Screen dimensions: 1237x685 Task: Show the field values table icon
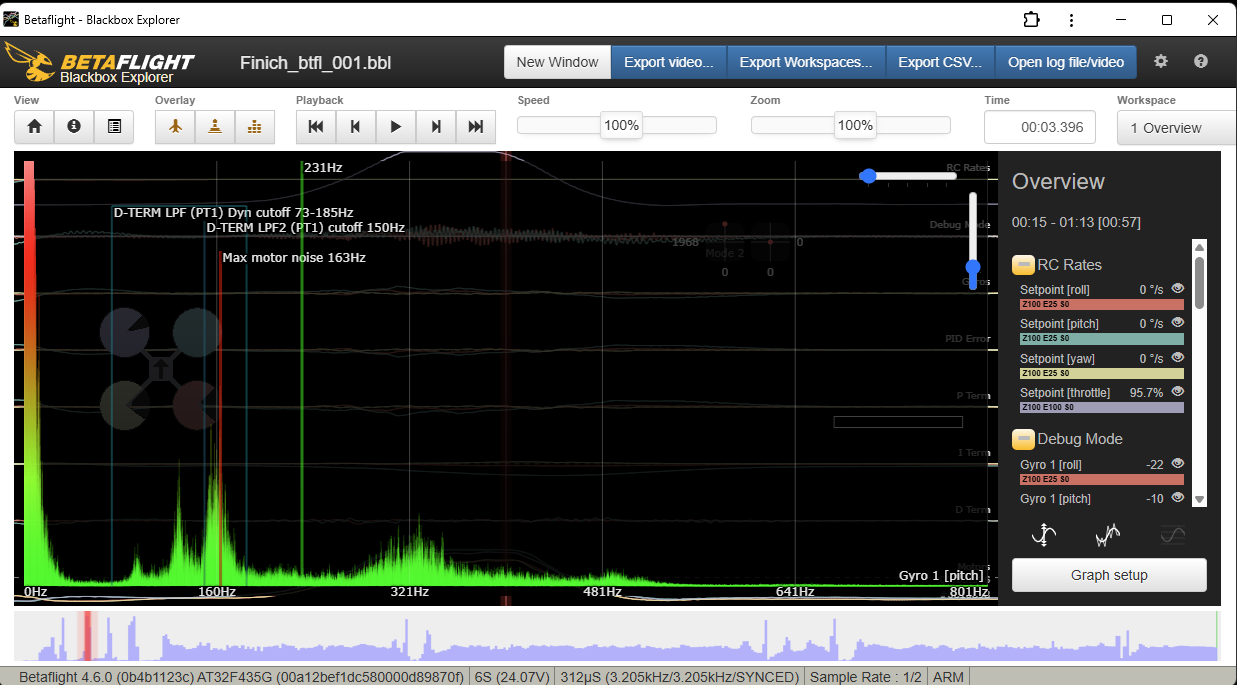click(114, 127)
